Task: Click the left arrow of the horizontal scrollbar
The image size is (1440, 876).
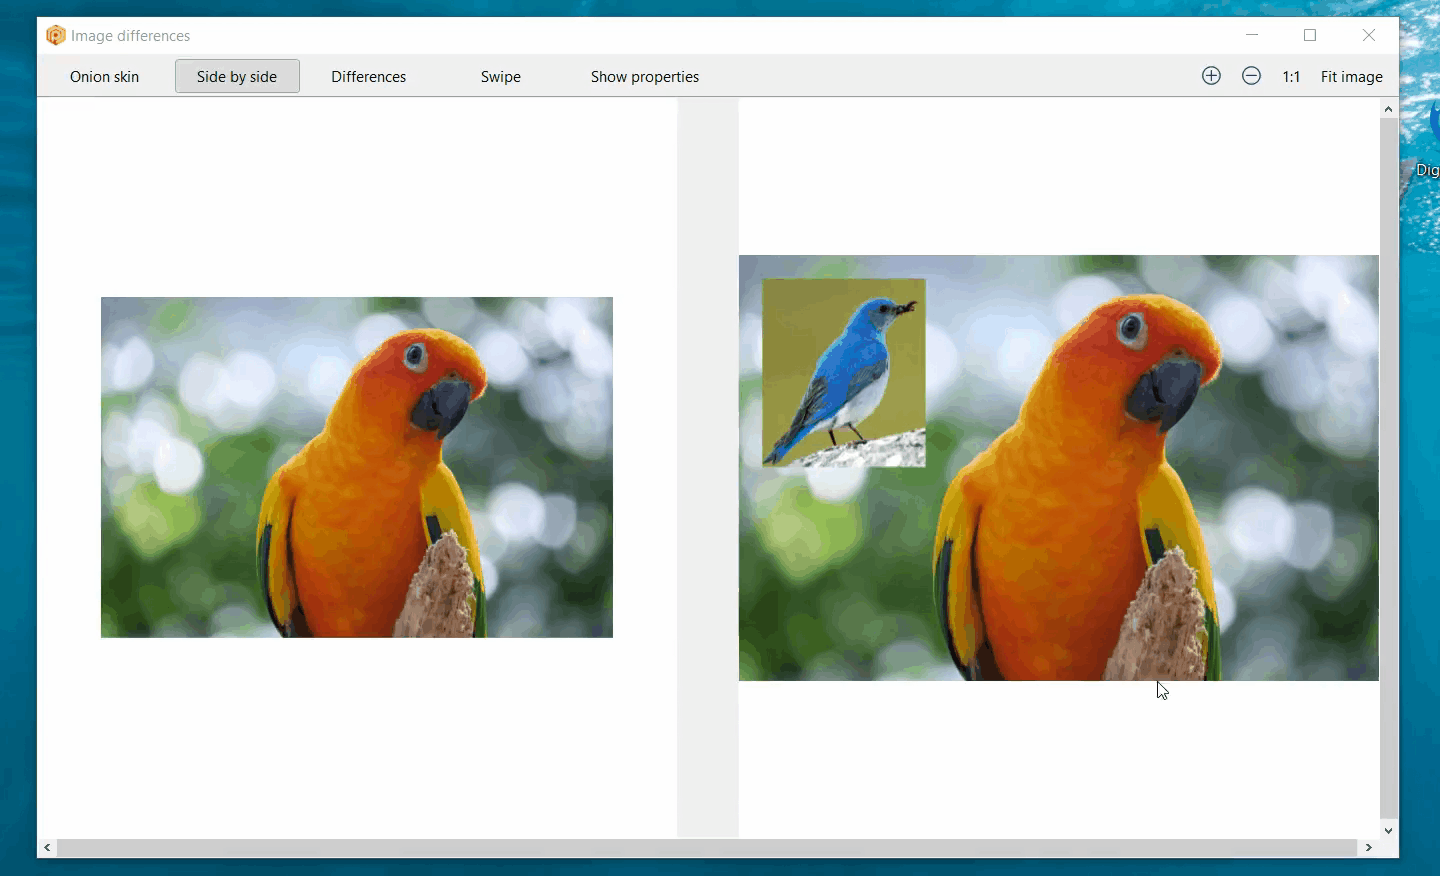Action: 48,848
